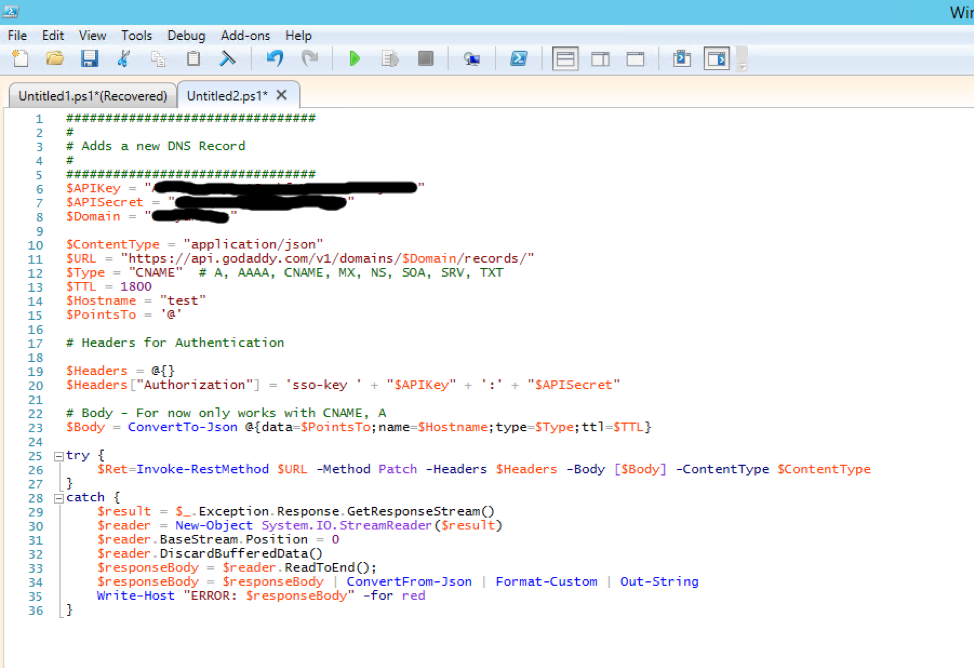Open the Tools menu
Screen dimensions: 974x668
137,35
